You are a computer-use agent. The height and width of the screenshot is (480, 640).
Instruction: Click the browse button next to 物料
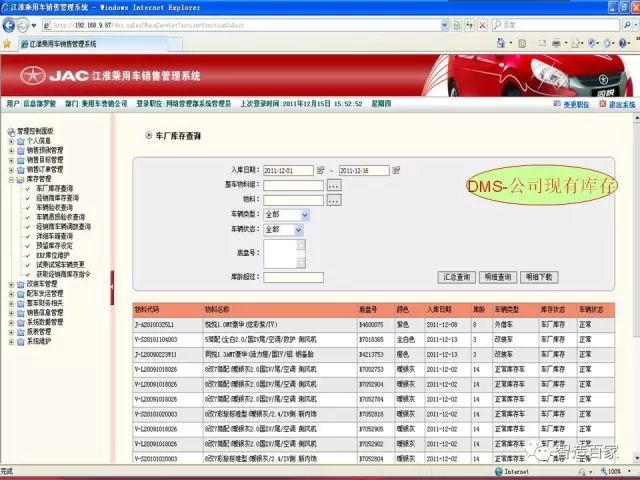334,200
